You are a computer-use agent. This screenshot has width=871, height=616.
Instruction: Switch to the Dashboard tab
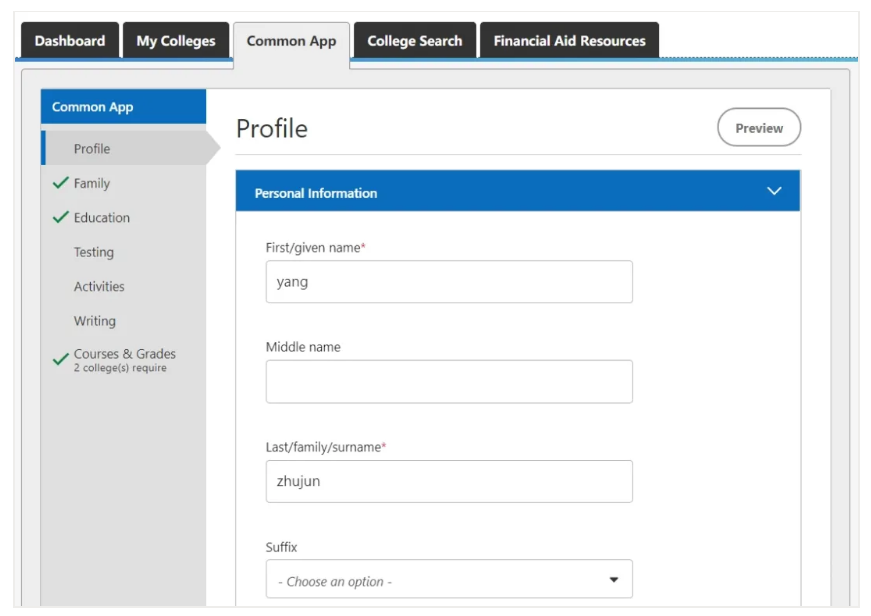(70, 41)
